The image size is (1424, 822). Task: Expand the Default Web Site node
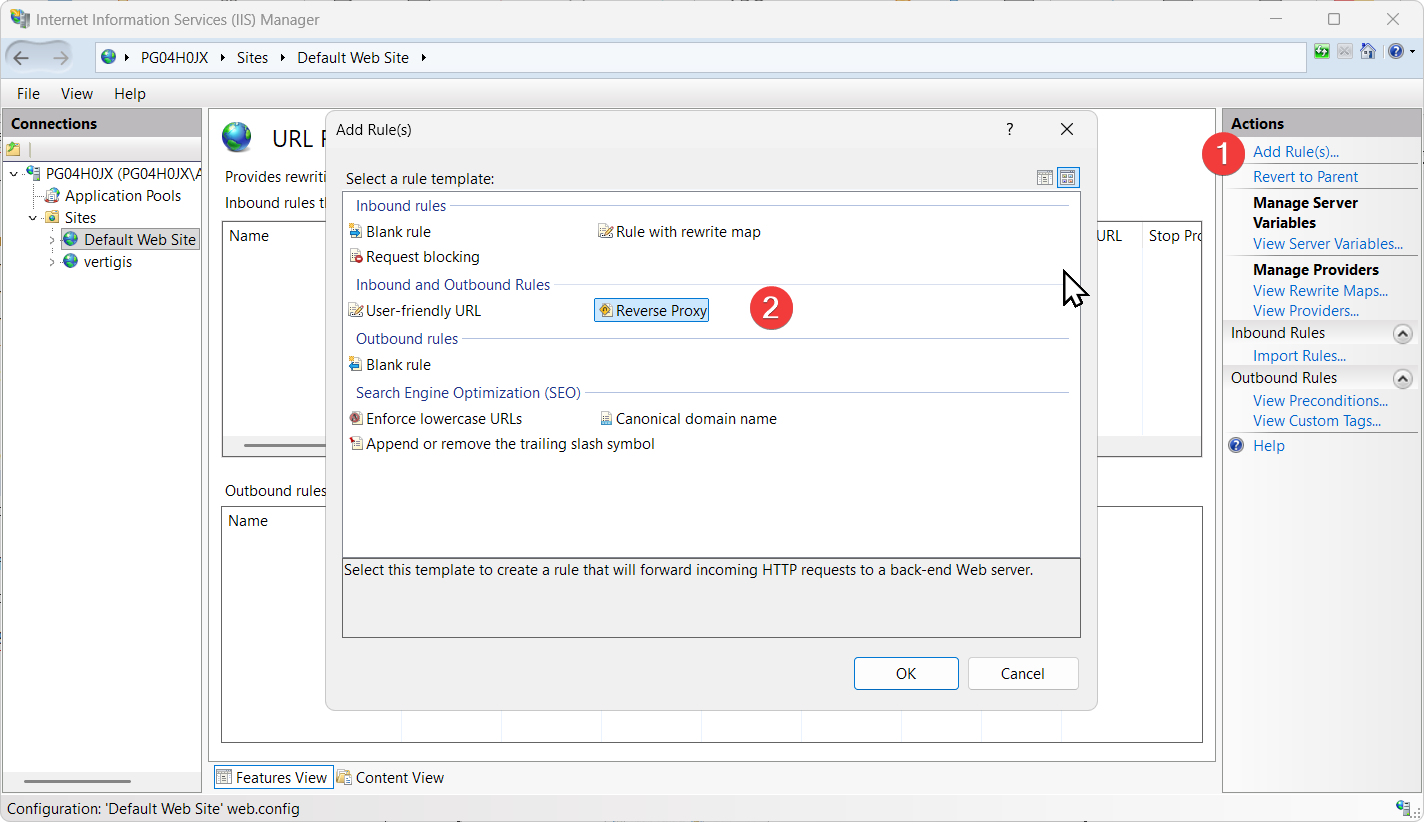(x=52, y=240)
